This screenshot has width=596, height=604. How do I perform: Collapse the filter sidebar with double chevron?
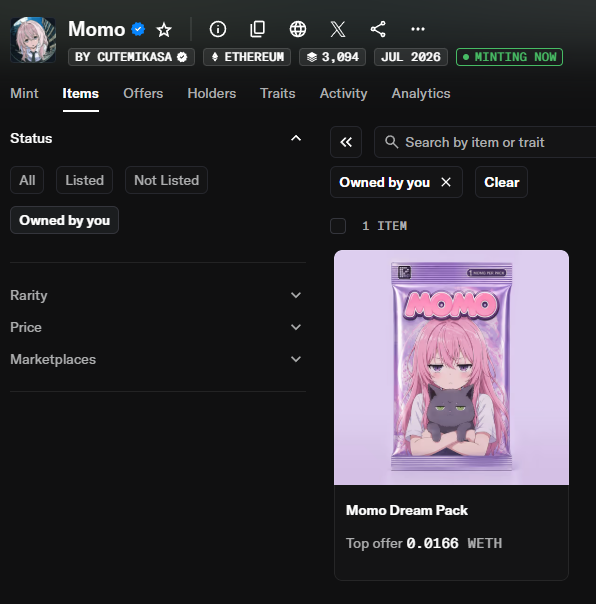click(x=346, y=142)
